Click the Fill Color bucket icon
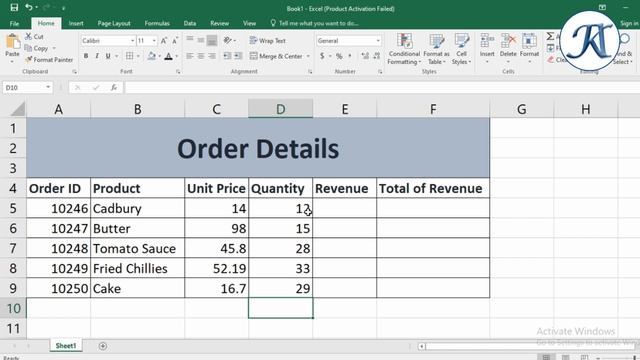This screenshot has height=360, width=640. point(151,56)
